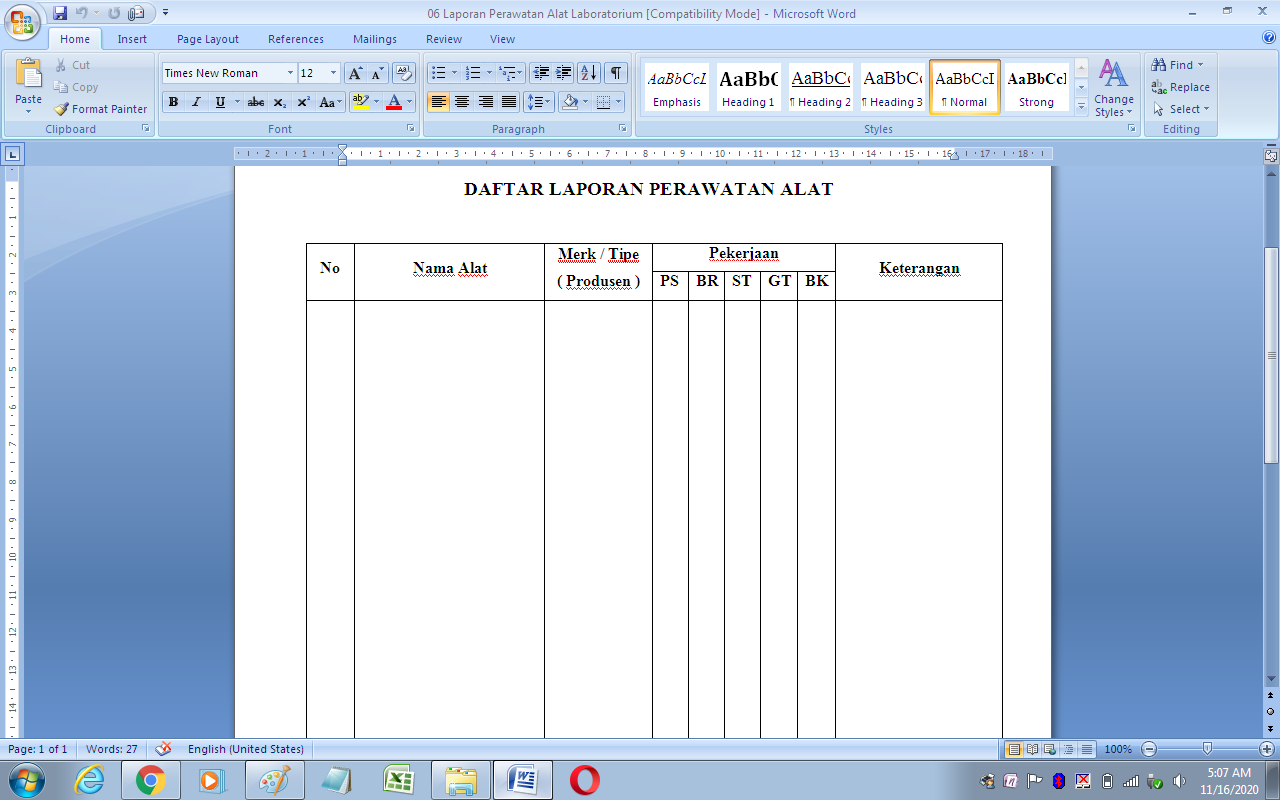Viewport: 1280px width, 800px height.
Task: Open the Line Spacing dropdown
Action: [537, 101]
